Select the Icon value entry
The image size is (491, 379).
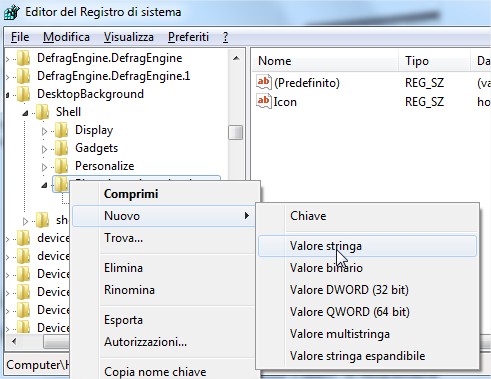pyautogui.click(x=285, y=102)
